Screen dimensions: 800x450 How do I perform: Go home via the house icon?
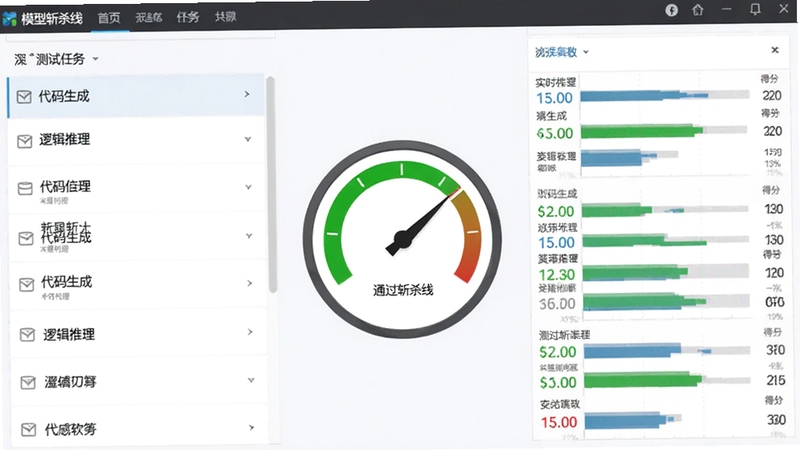[697, 10]
